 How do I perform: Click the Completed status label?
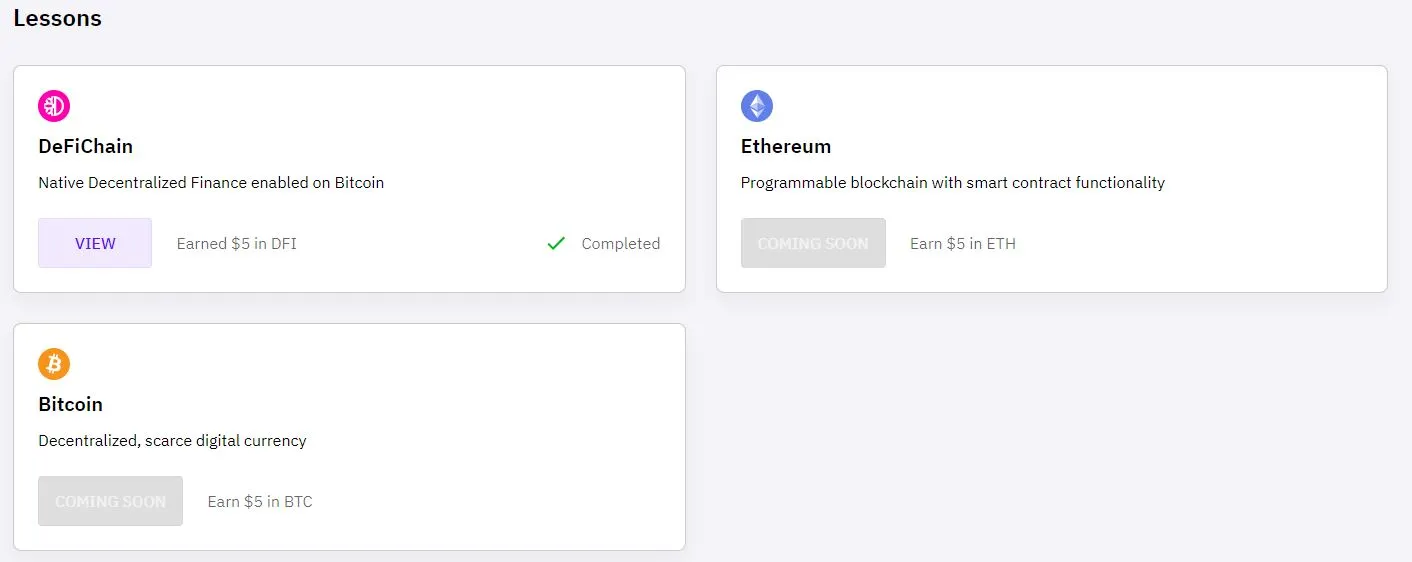coord(621,243)
